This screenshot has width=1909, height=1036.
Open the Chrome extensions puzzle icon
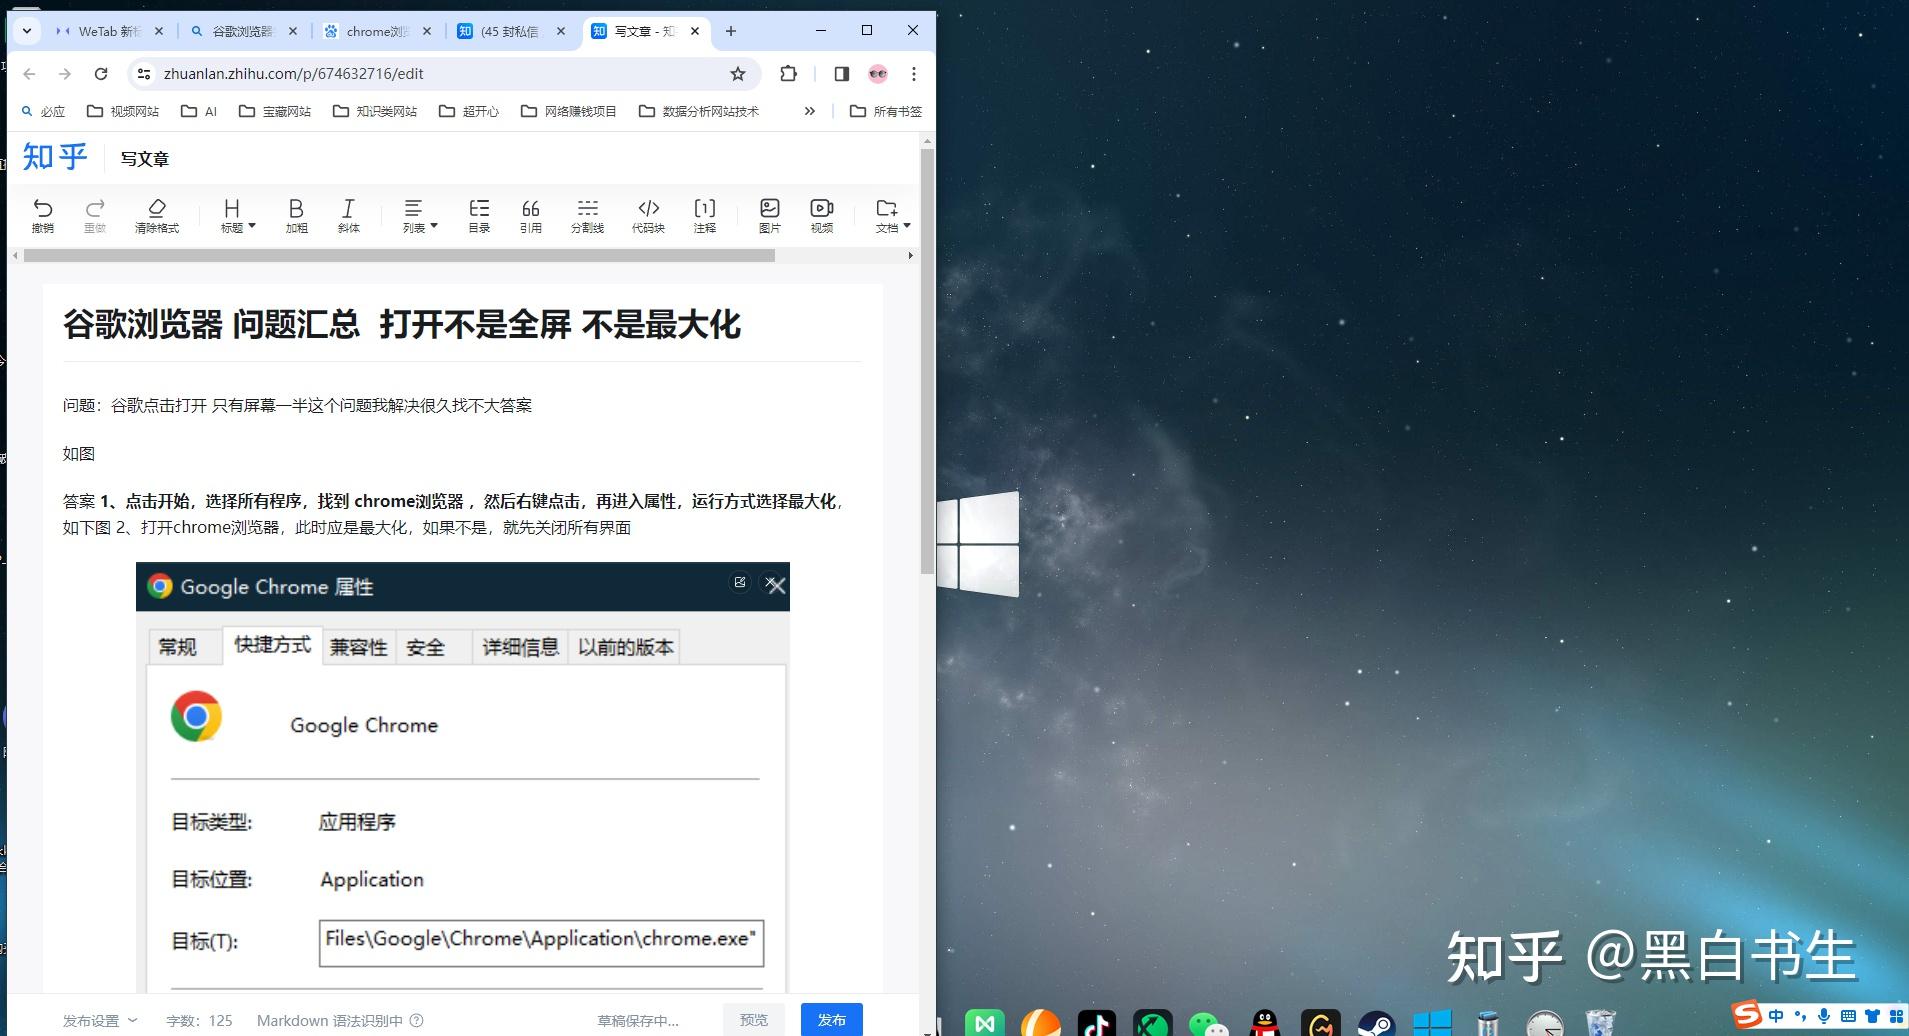(x=788, y=74)
